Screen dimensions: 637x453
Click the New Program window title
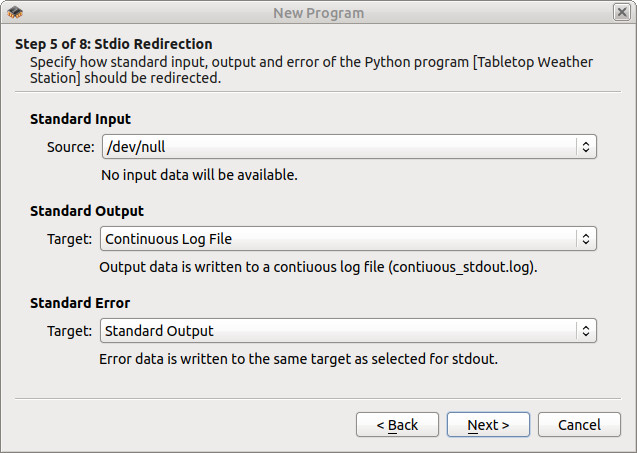click(318, 13)
